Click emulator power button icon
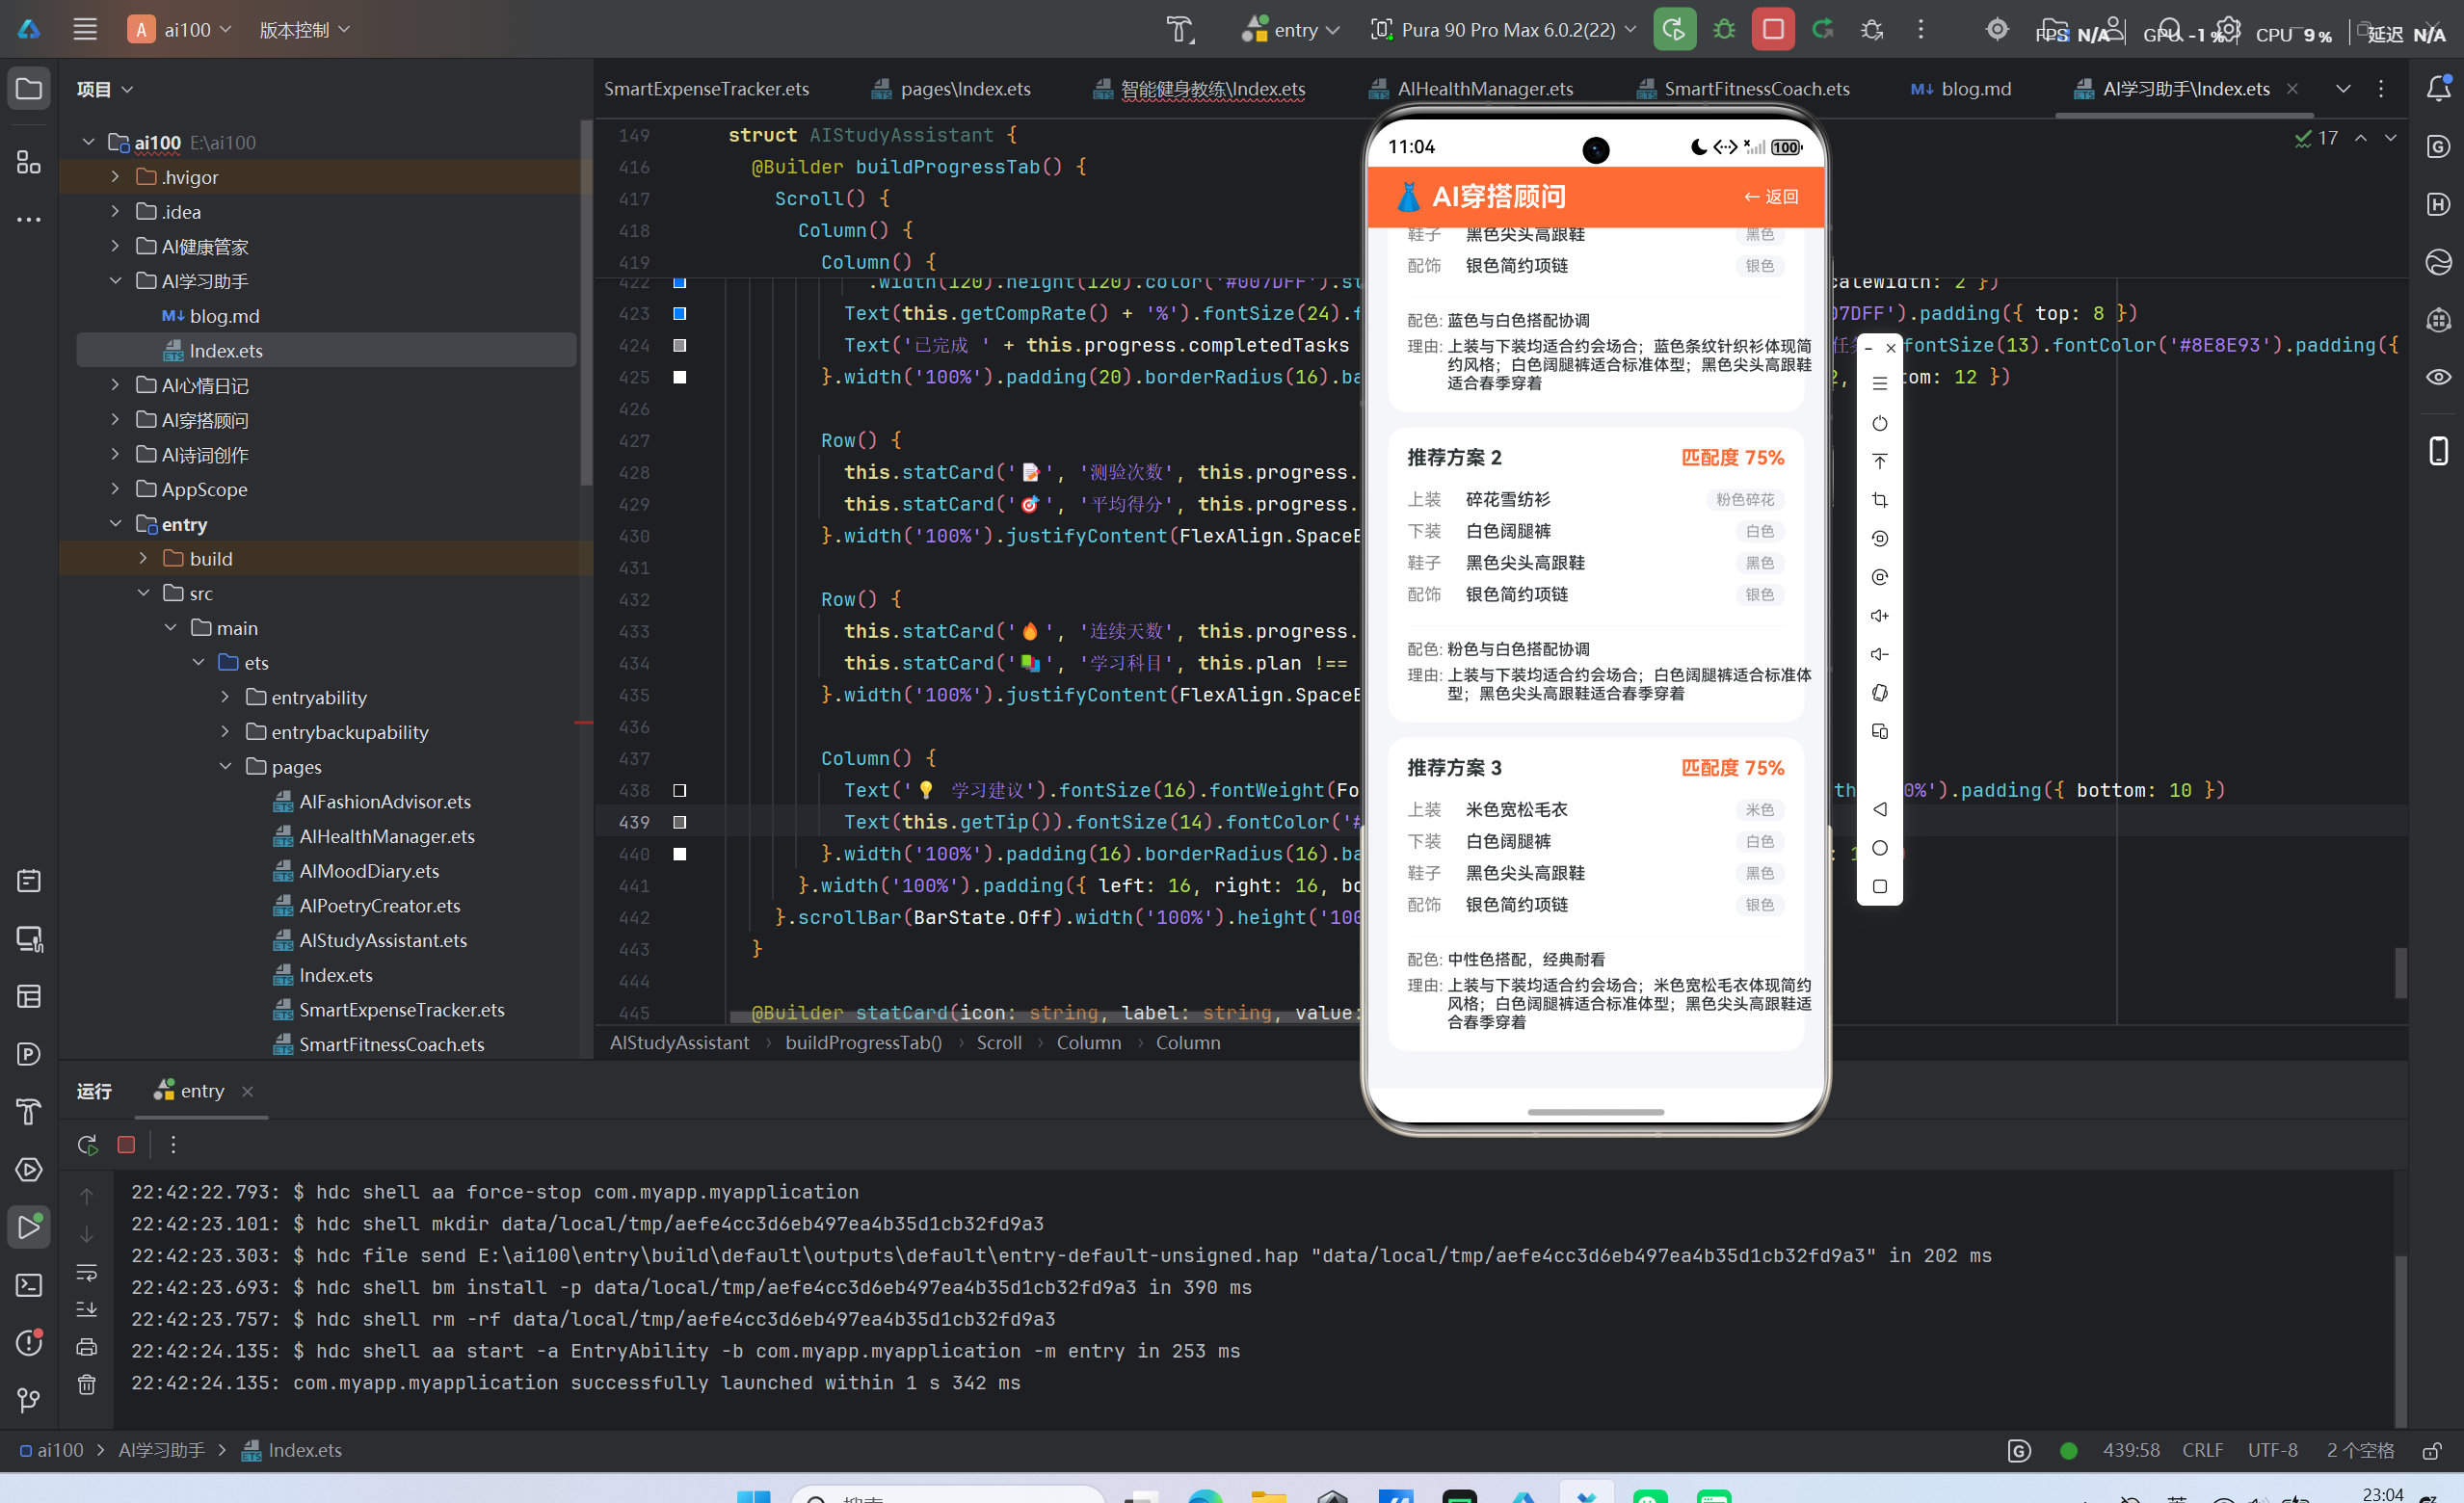Screen dimensions: 2464x1503 tap(1879, 423)
